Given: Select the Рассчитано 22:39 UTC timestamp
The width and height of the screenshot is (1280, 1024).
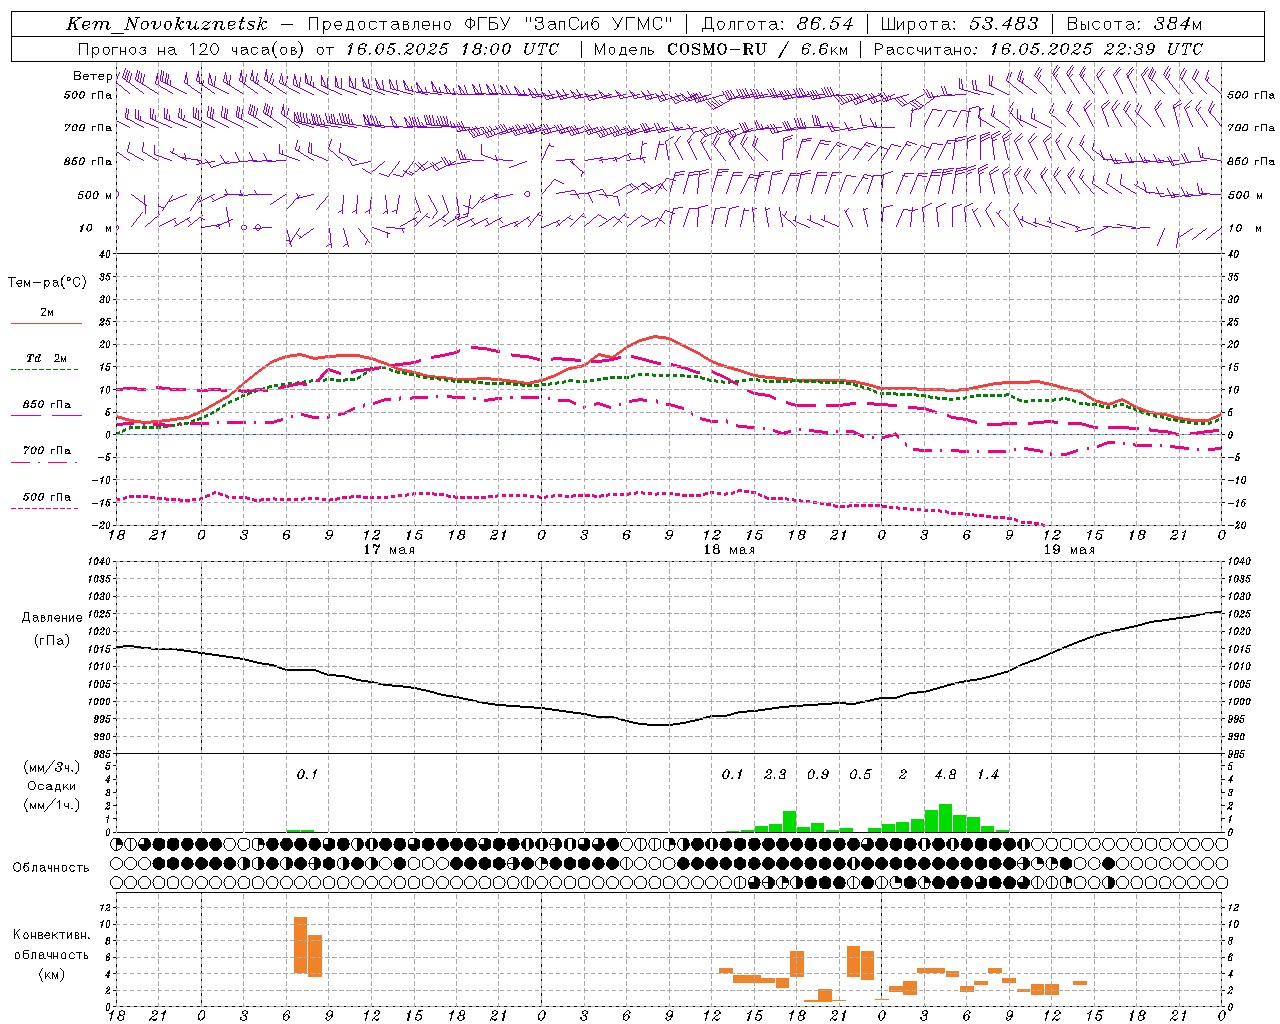Looking at the screenshot, I should pyautogui.click(x=1038, y=49).
